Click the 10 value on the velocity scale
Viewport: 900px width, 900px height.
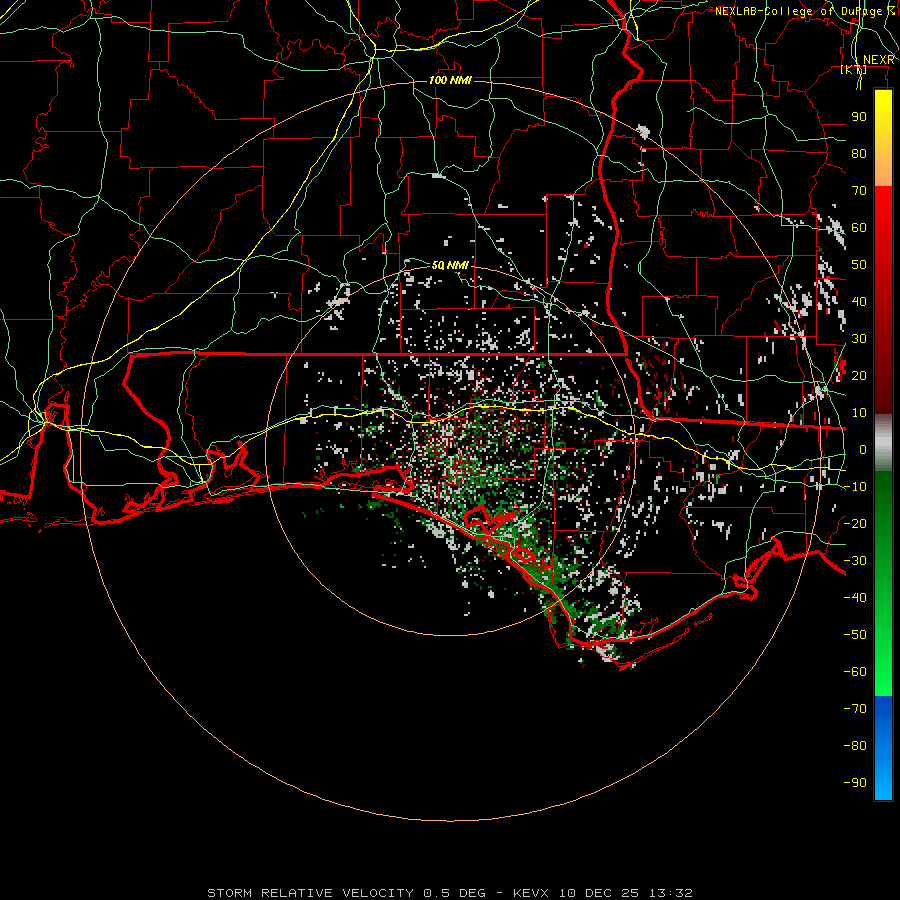coord(859,413)
